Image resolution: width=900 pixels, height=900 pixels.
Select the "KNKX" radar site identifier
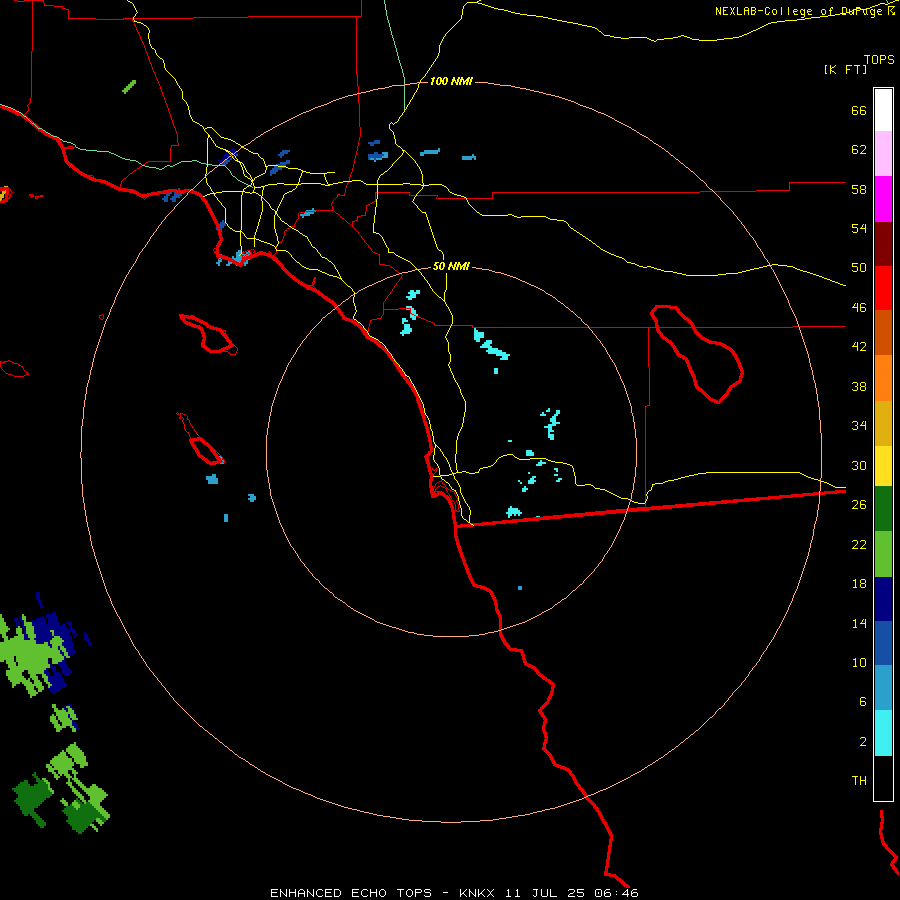tap(478, 893)
